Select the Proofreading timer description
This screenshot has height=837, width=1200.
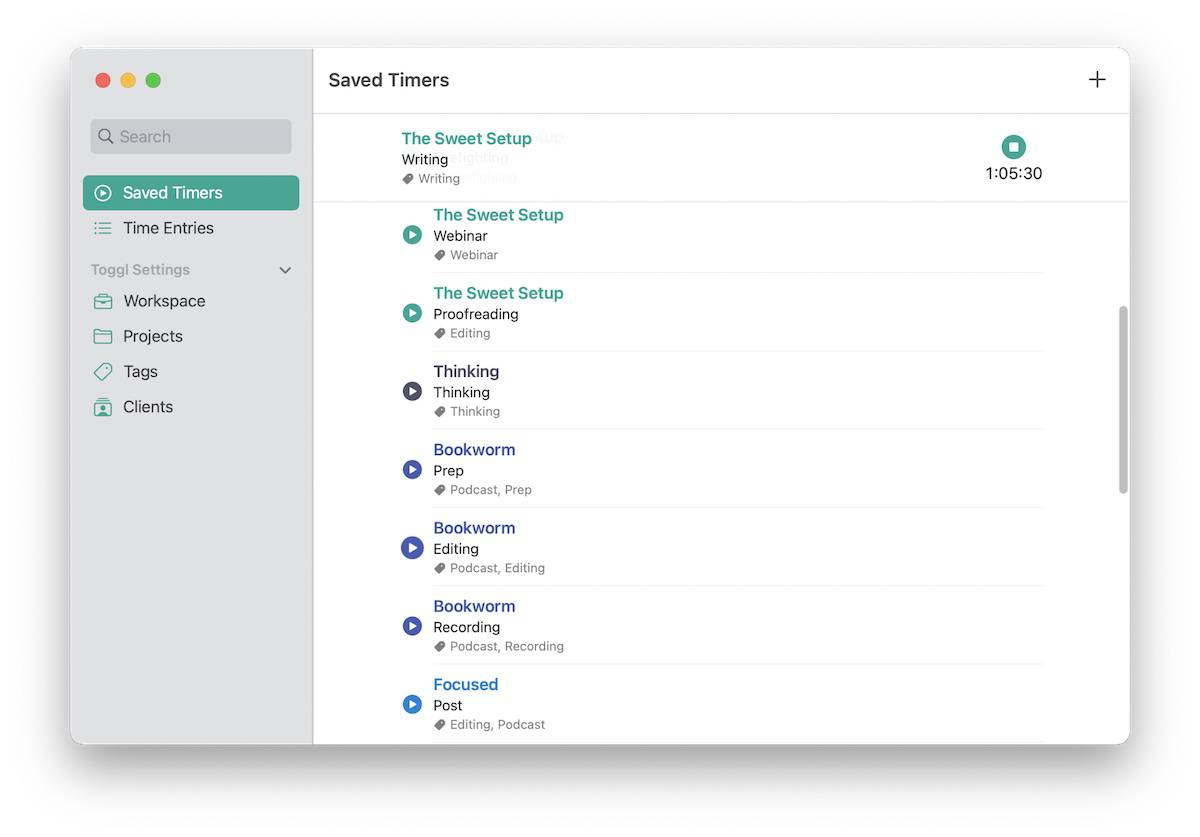click(476, 314)
